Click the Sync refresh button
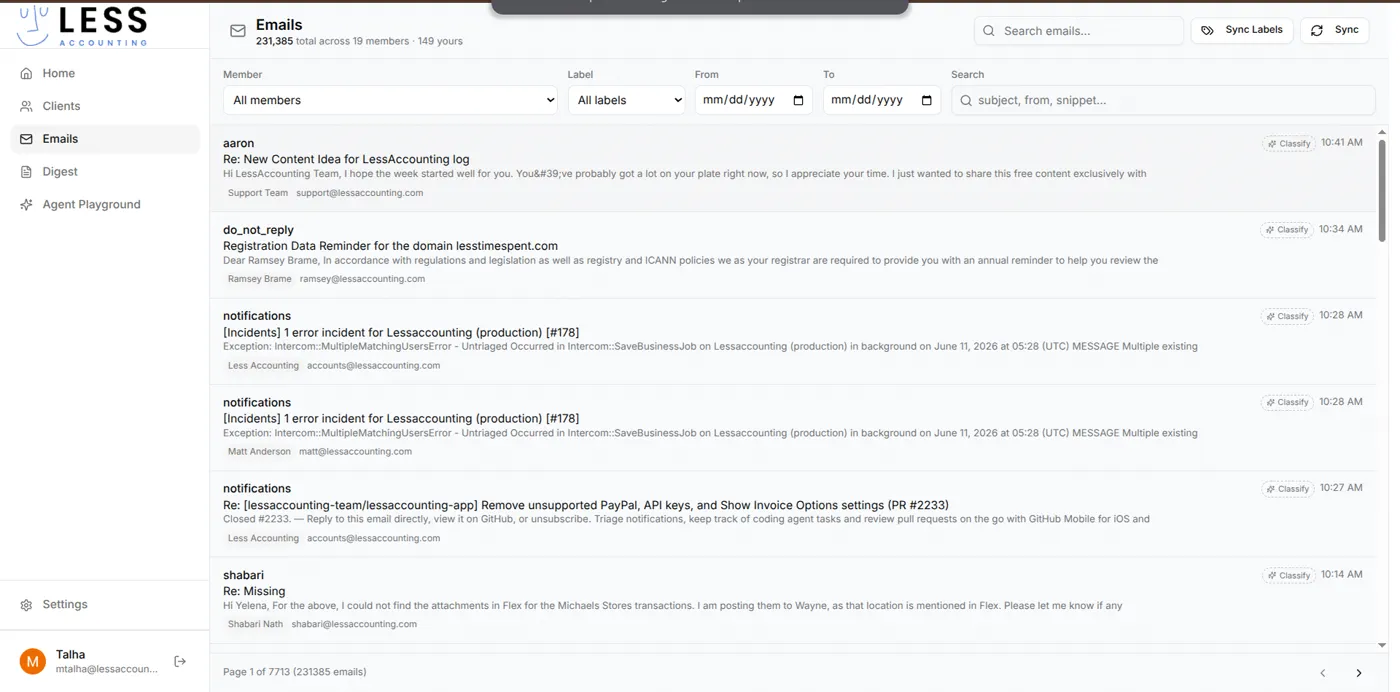1400x692 pixels. tap(1335, 30)
